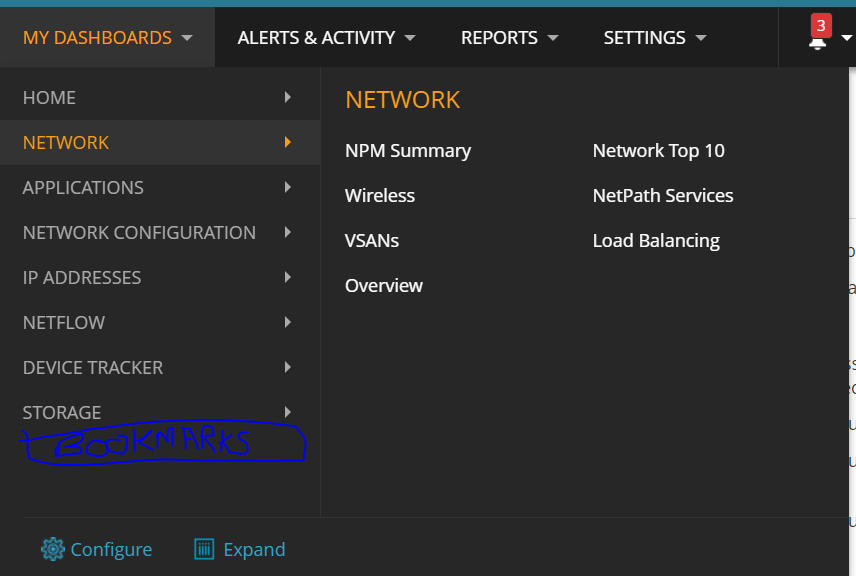Image resolution: width=856 pixels, height=576 pixels.
Task: Expand the Settings dropdown caret
Action: [701, 38]
